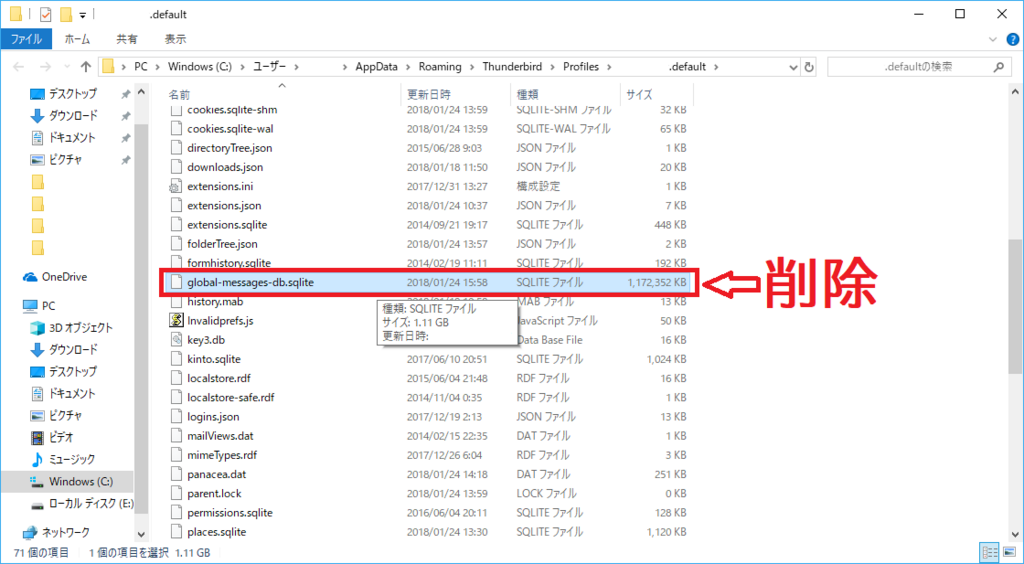Open pinned ダウンロード in quick access

pos(72,116)
